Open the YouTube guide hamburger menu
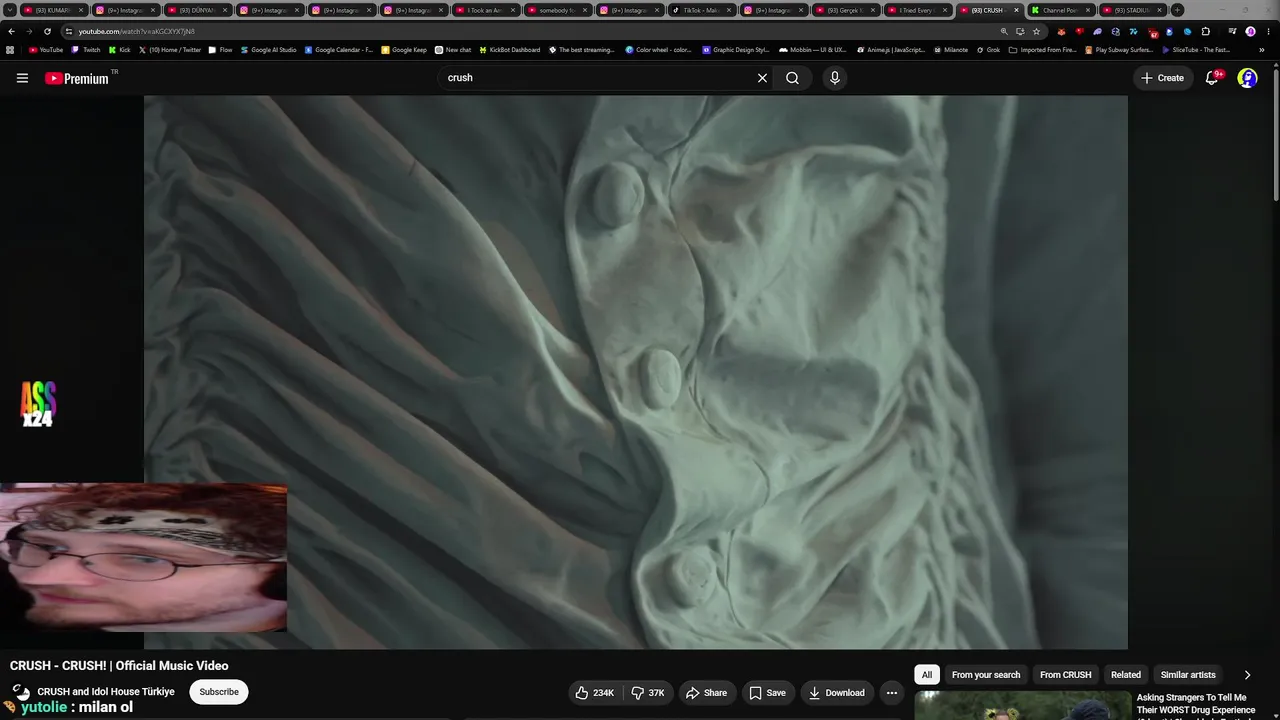 click(22, 78)
